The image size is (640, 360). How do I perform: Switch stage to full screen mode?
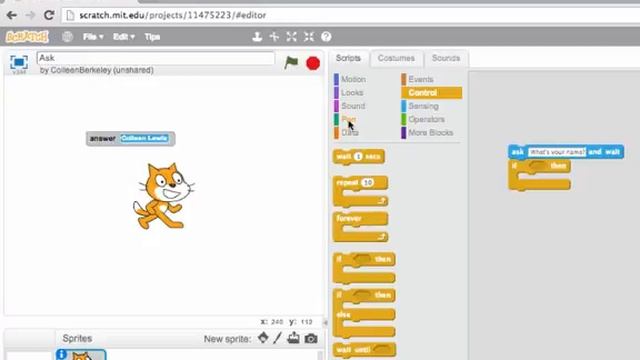(x=19, y=62)
